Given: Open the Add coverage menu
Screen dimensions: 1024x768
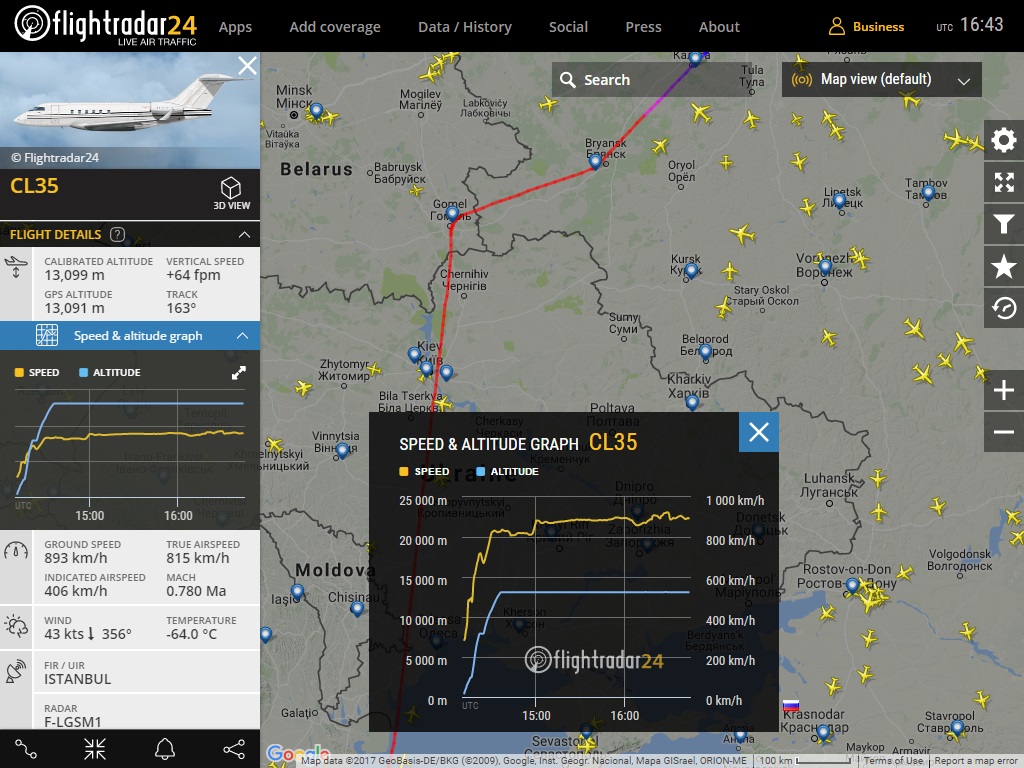Looking at the screenshot, I should [x=334, y=27].
